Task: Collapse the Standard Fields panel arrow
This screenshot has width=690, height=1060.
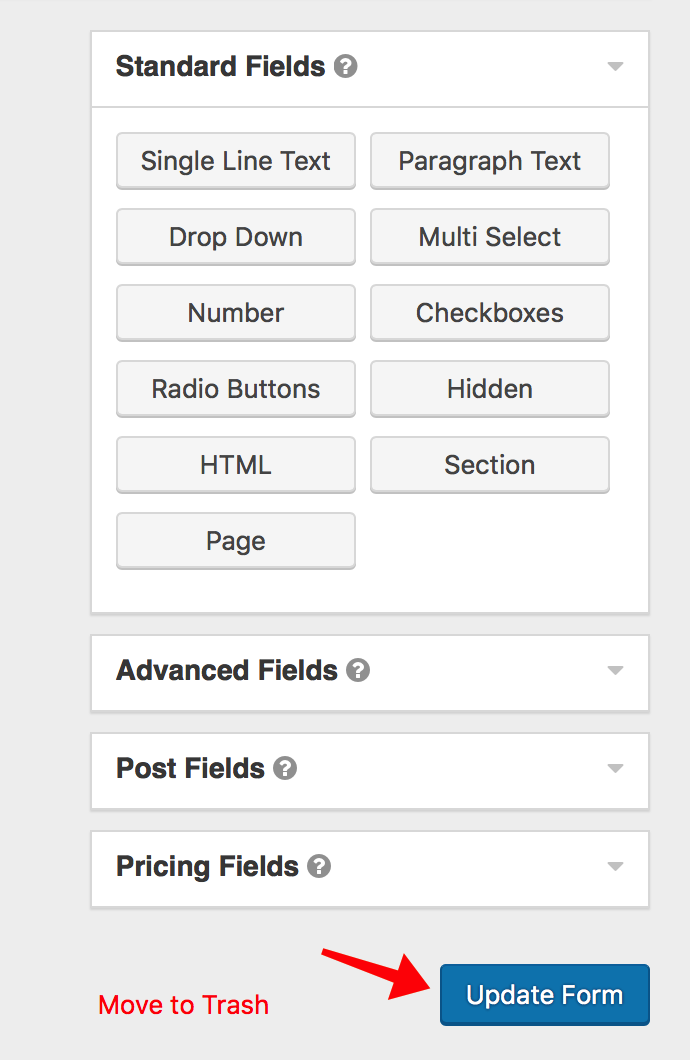Action: pyautogui.click(x=615, y=66)
